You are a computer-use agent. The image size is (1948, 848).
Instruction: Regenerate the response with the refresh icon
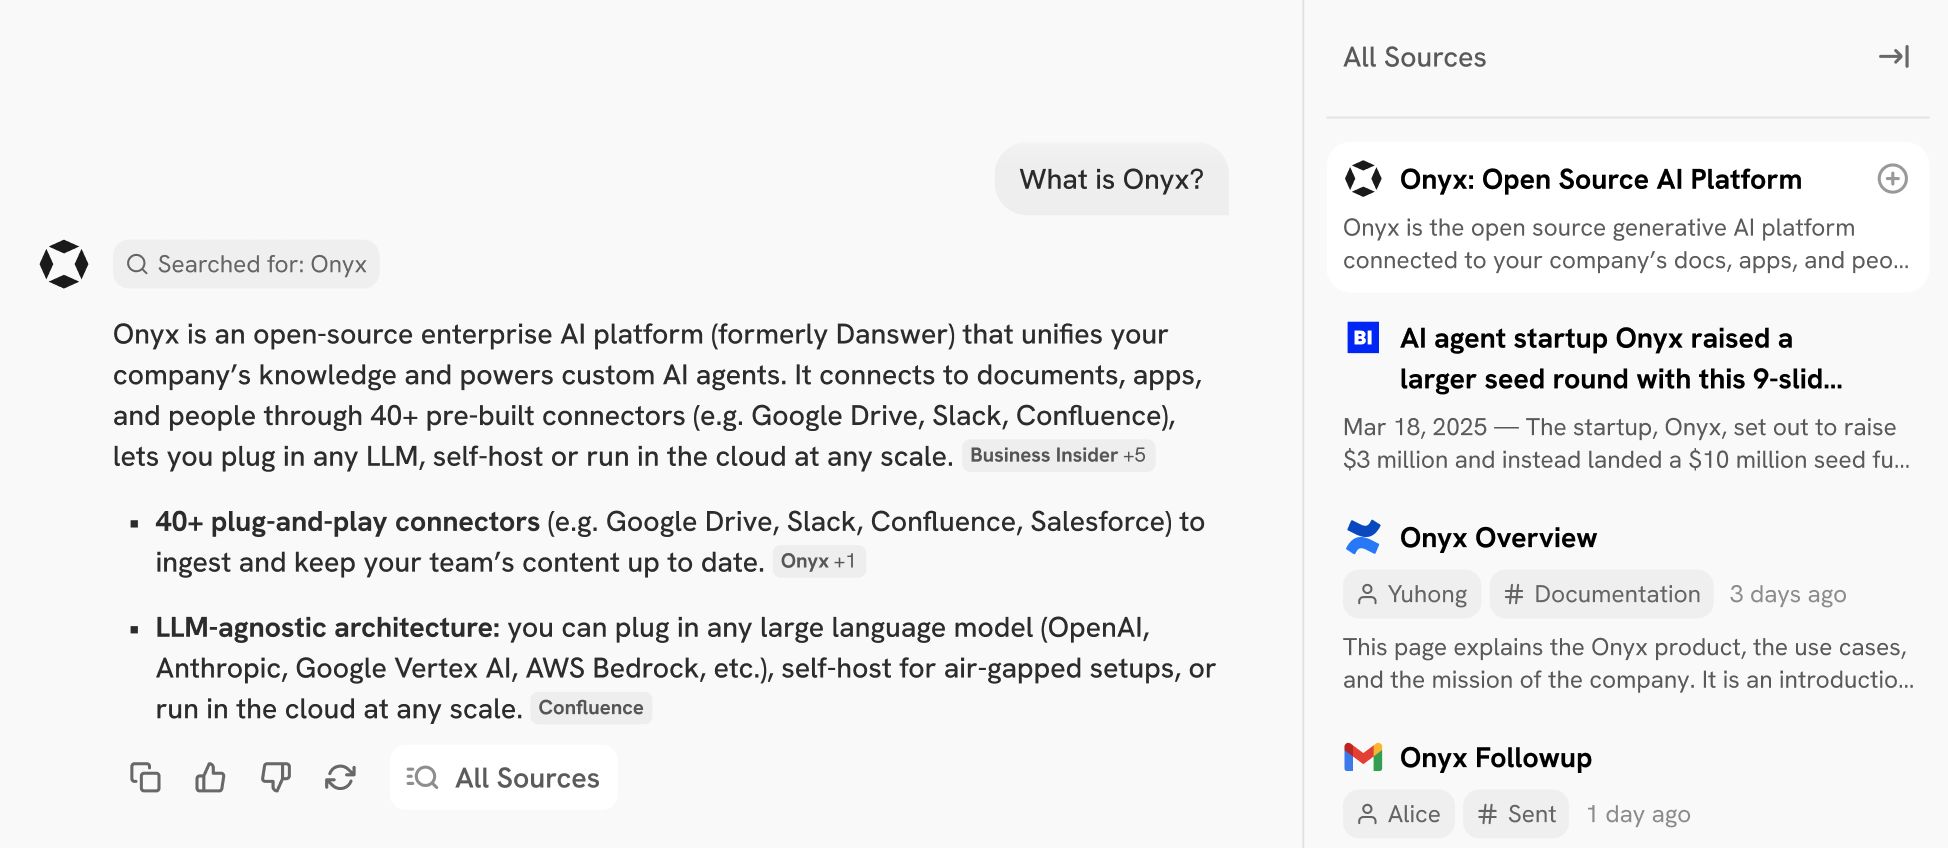[340, 777]
